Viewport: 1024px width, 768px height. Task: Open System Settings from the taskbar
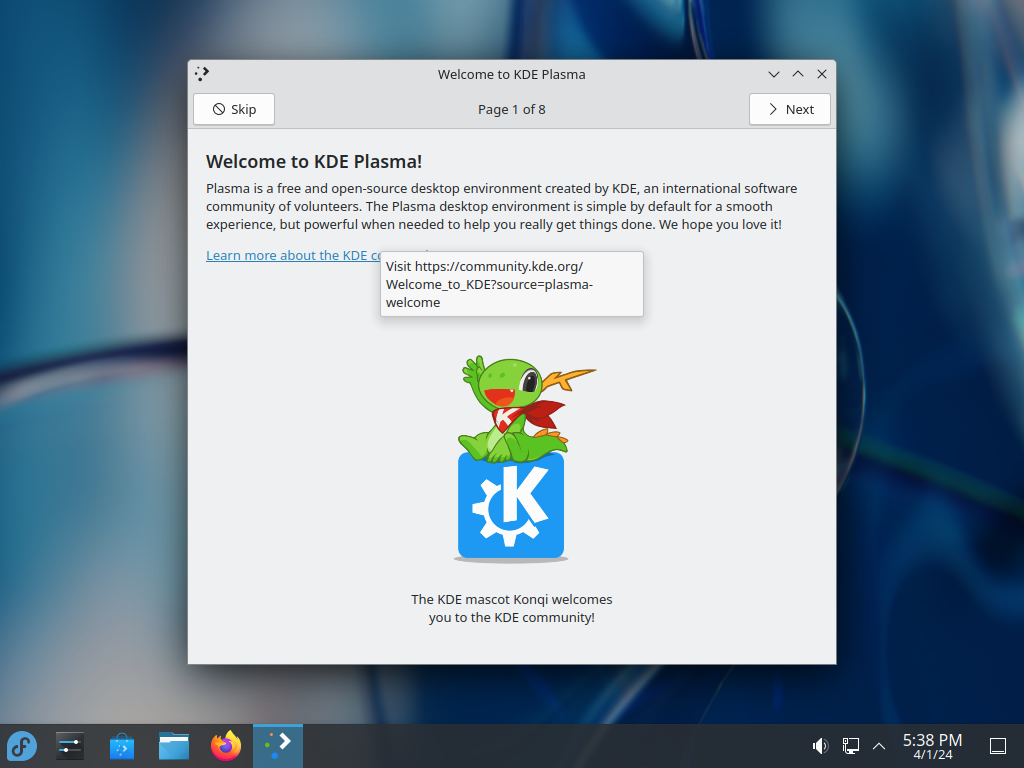(x=70, y=746)
